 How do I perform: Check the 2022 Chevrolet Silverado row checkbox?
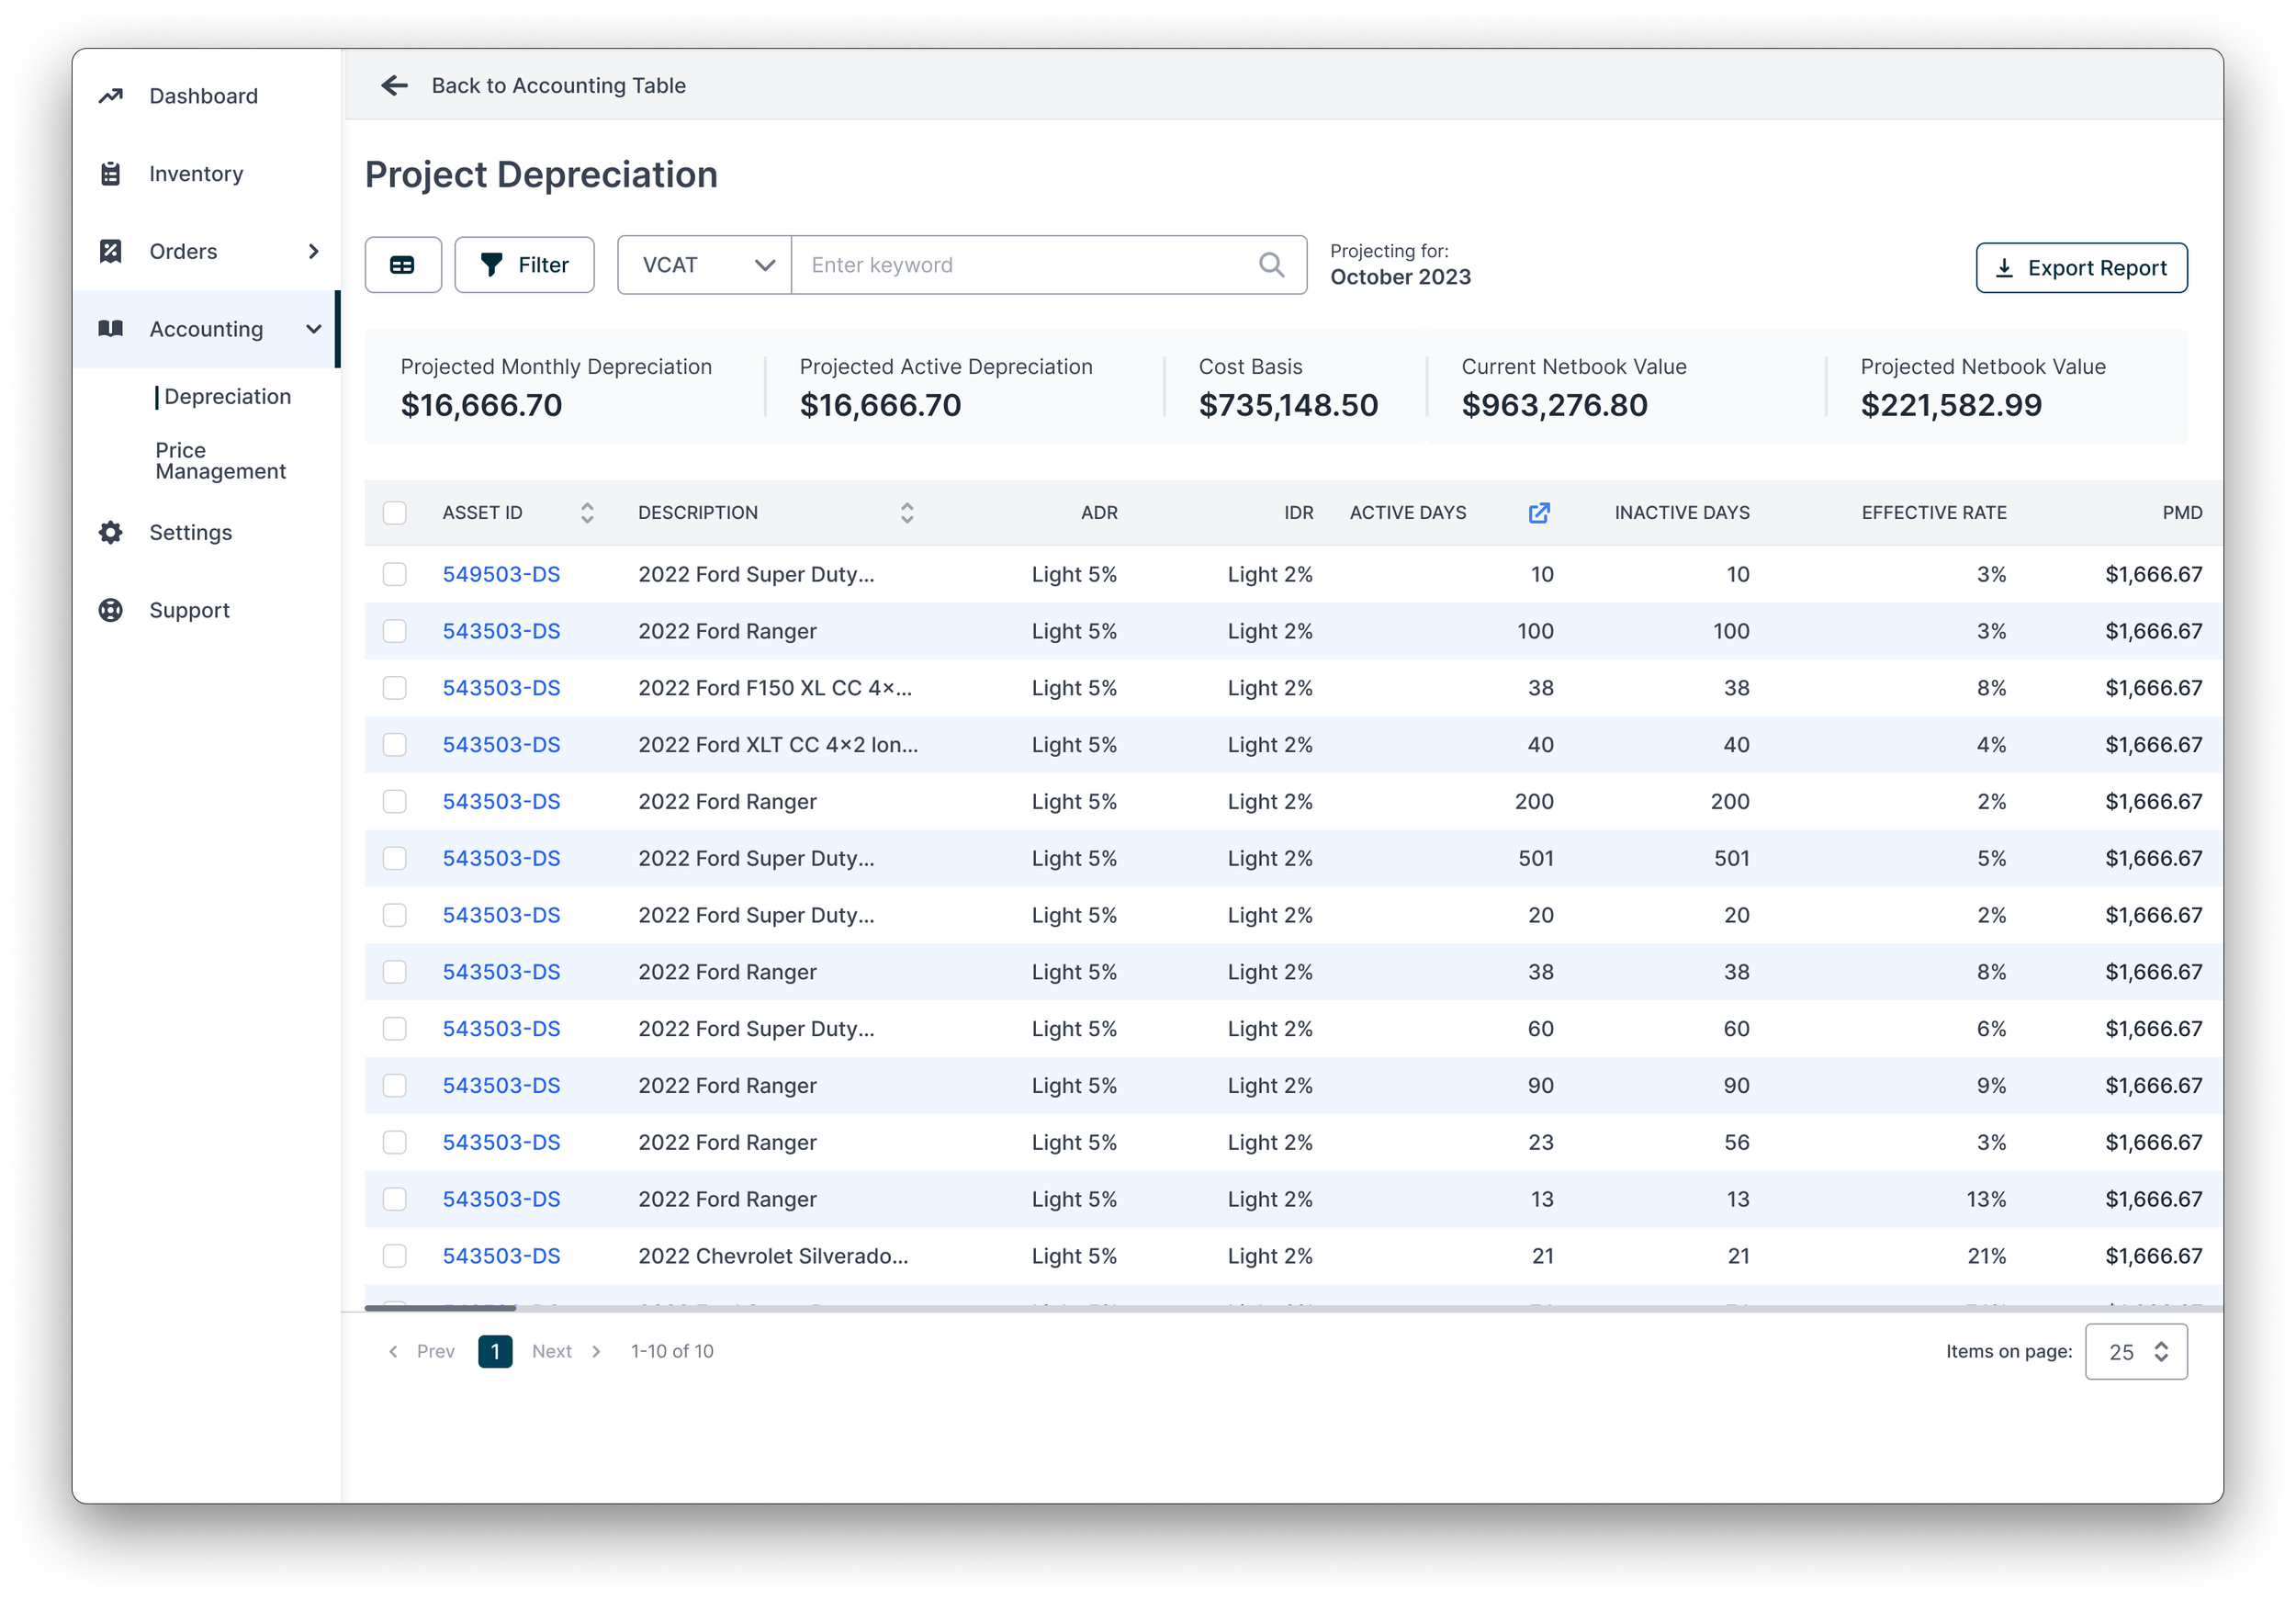(395, 1256)
